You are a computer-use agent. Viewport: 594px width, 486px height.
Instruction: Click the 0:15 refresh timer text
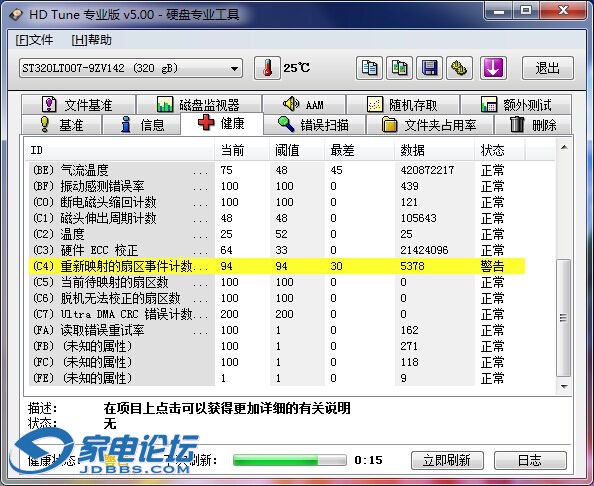pos(368,460)
